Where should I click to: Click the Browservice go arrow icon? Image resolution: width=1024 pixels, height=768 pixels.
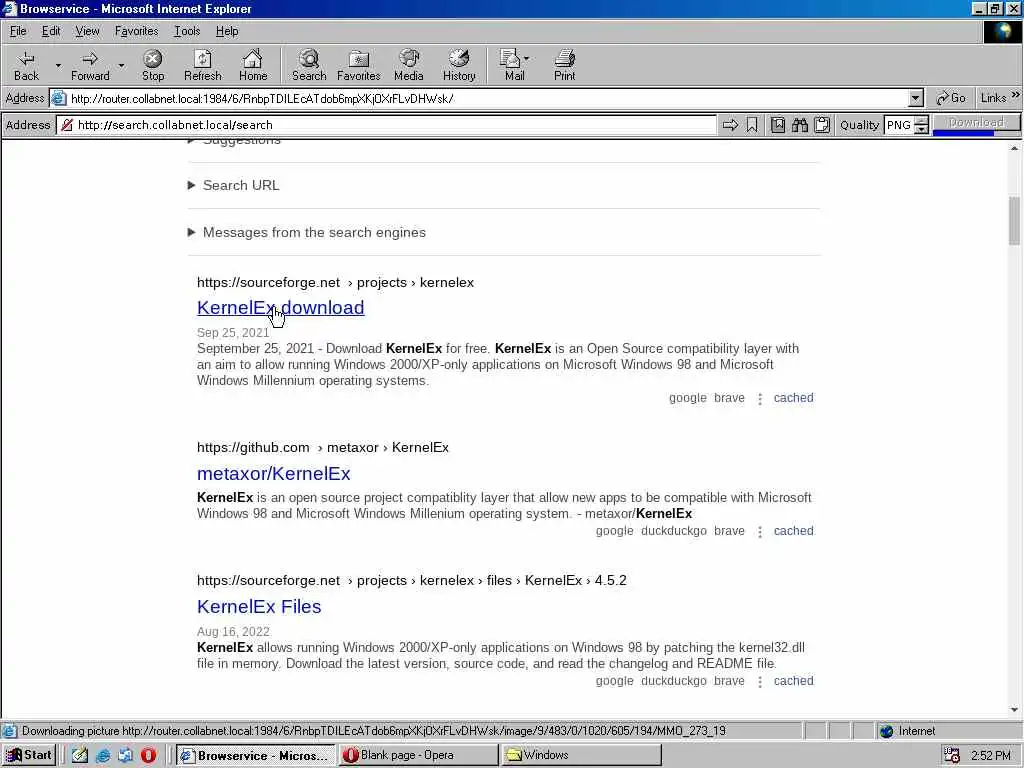click(x=730, y=125)
